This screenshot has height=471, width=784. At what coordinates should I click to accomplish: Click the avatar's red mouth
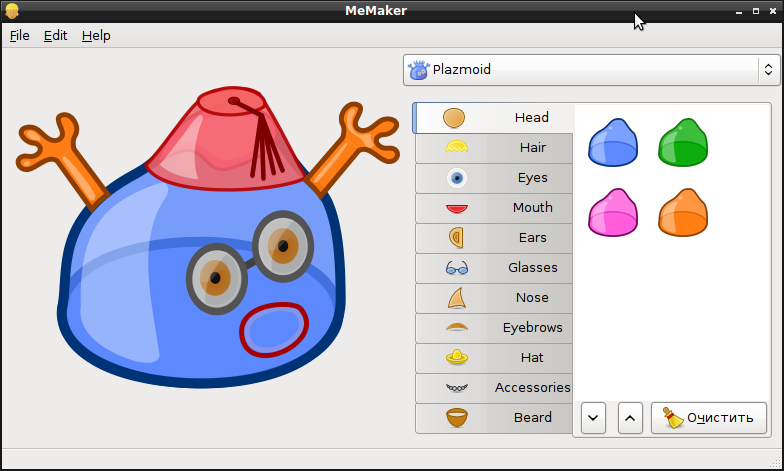274,330
